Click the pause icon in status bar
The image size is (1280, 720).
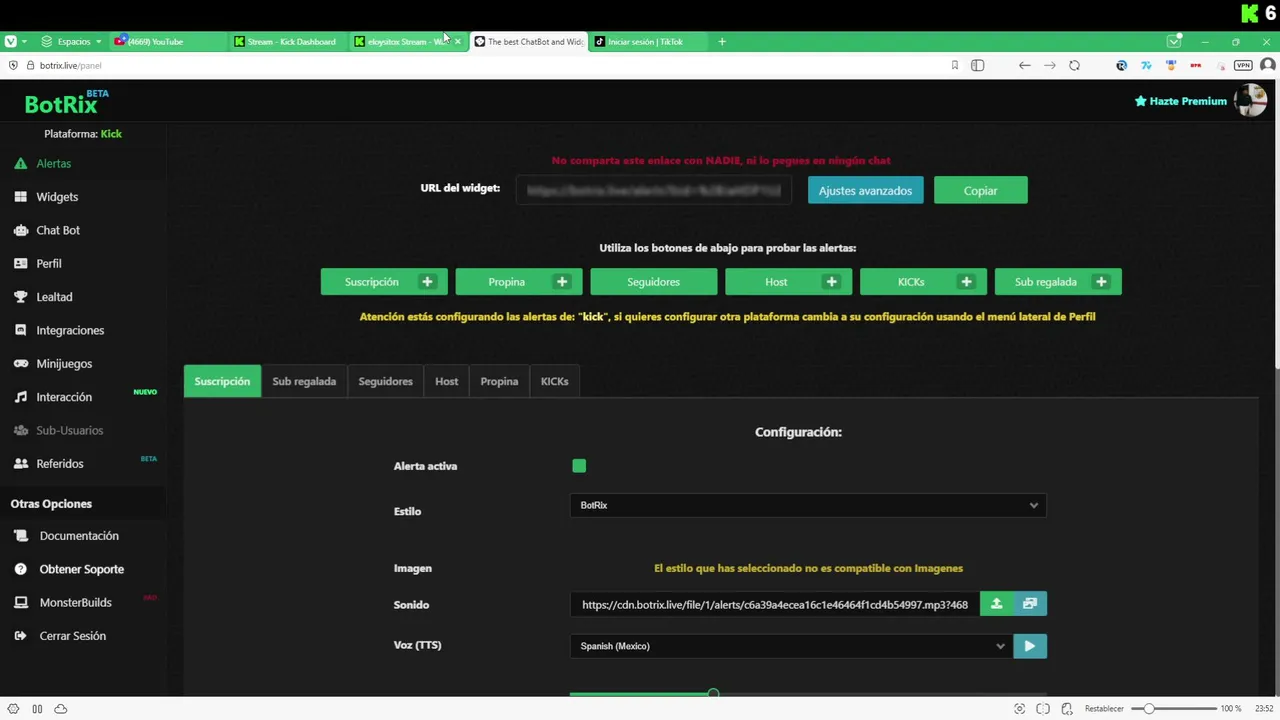tap(37, 709)
